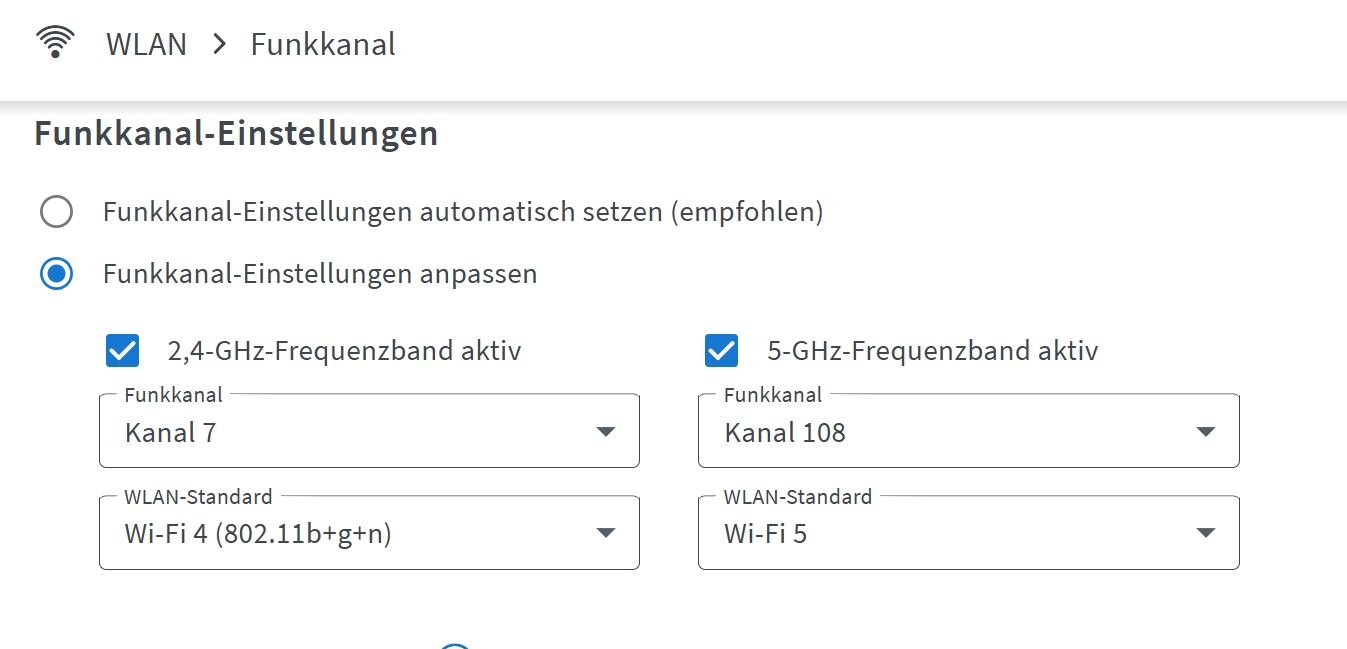Click the 'Wi-Fi 4 (802.11b+g+n)' value
The image size is (1347, 649).
pos(258,534)
